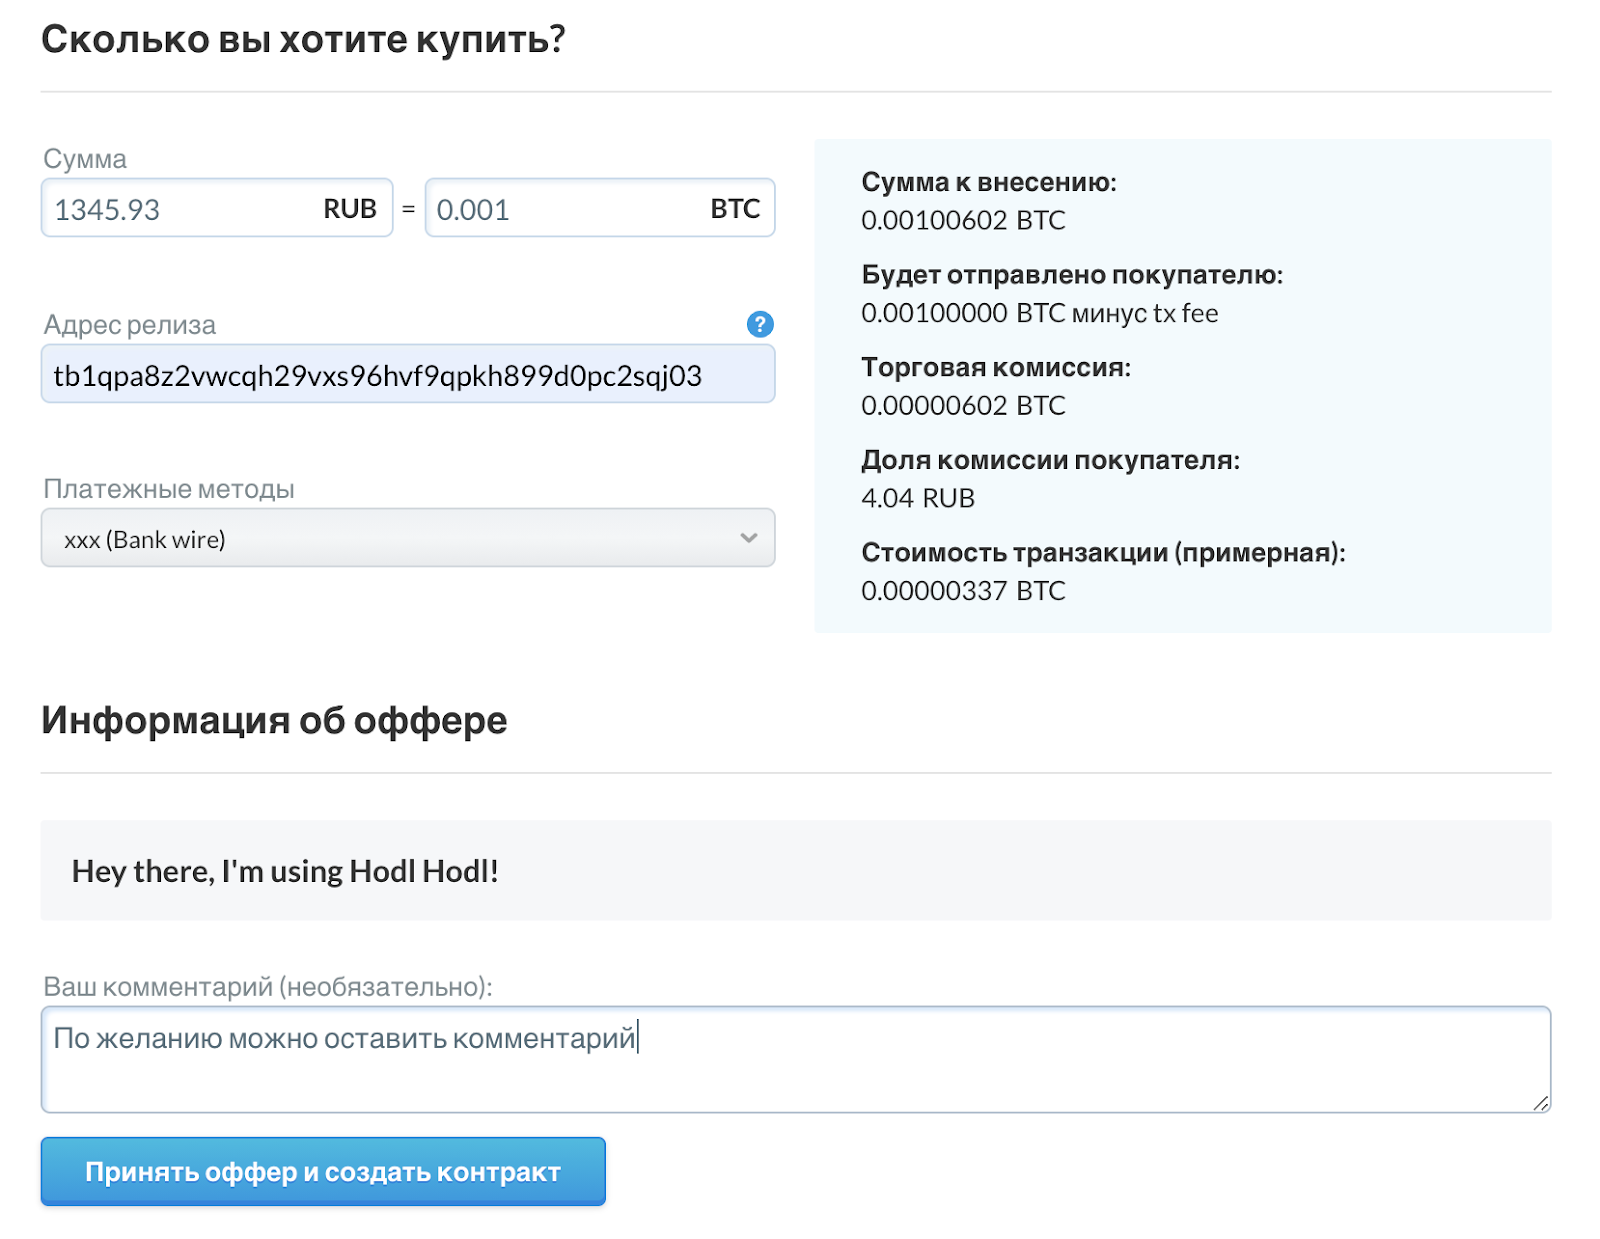The image size is (1600, 1239).
Task: Click the buyer fee share value 4.04 RUB
Action: click(917, 498)
